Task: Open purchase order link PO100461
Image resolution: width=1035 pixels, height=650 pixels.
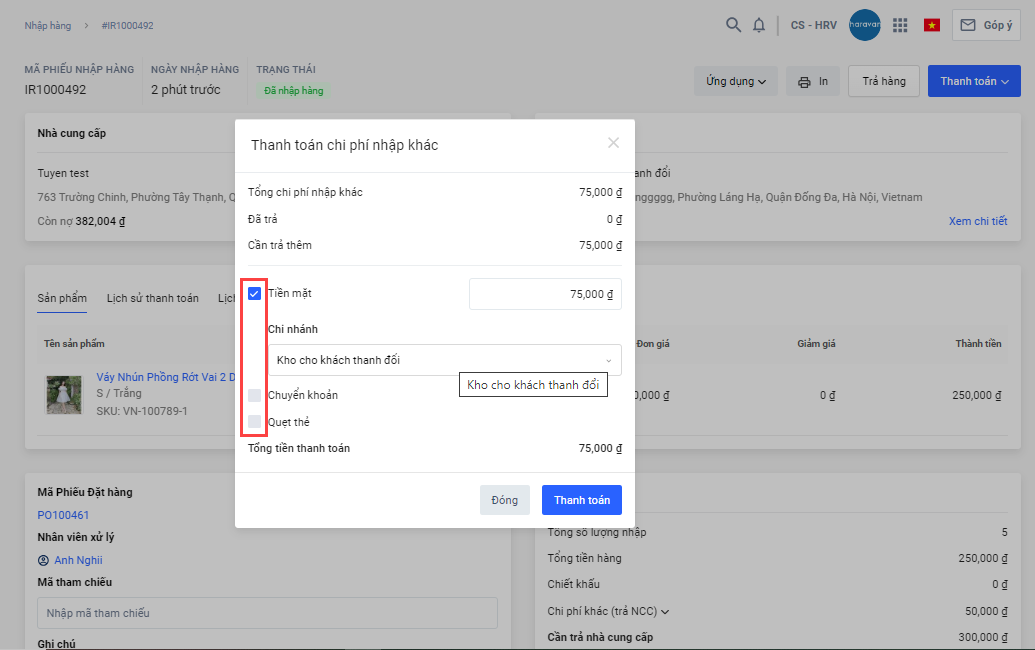Action: [63, 515]
